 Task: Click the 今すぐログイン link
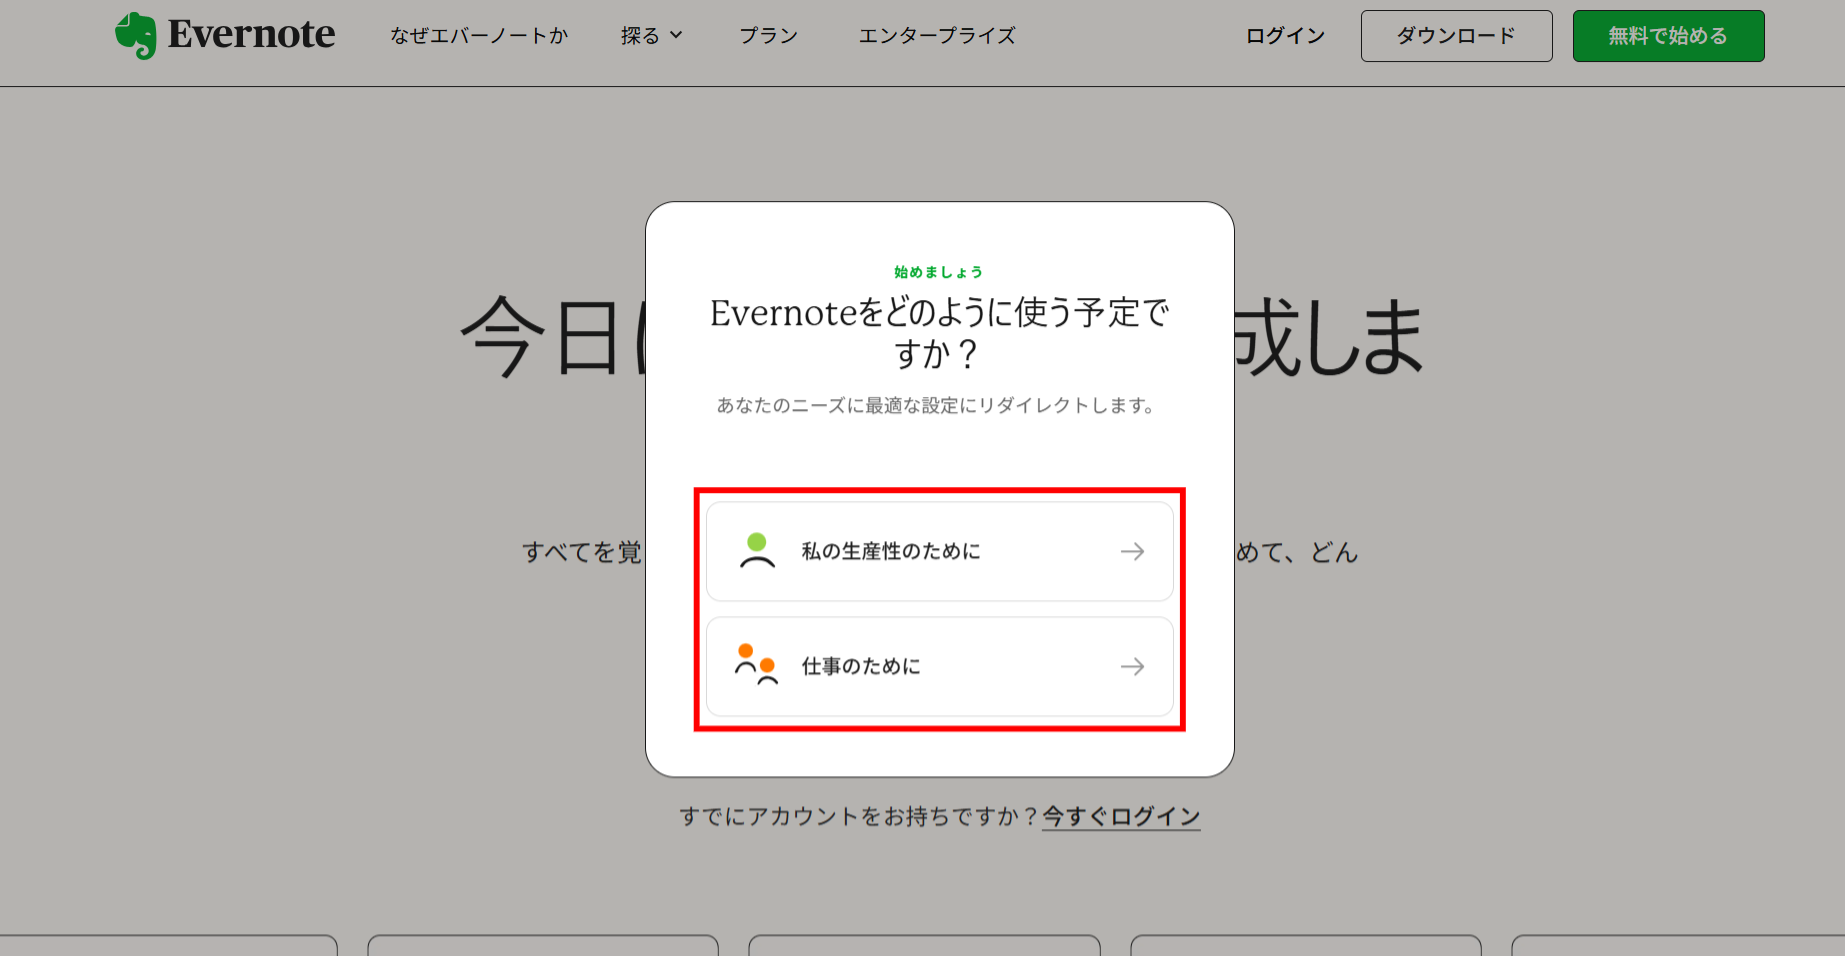pos(1119,815)
